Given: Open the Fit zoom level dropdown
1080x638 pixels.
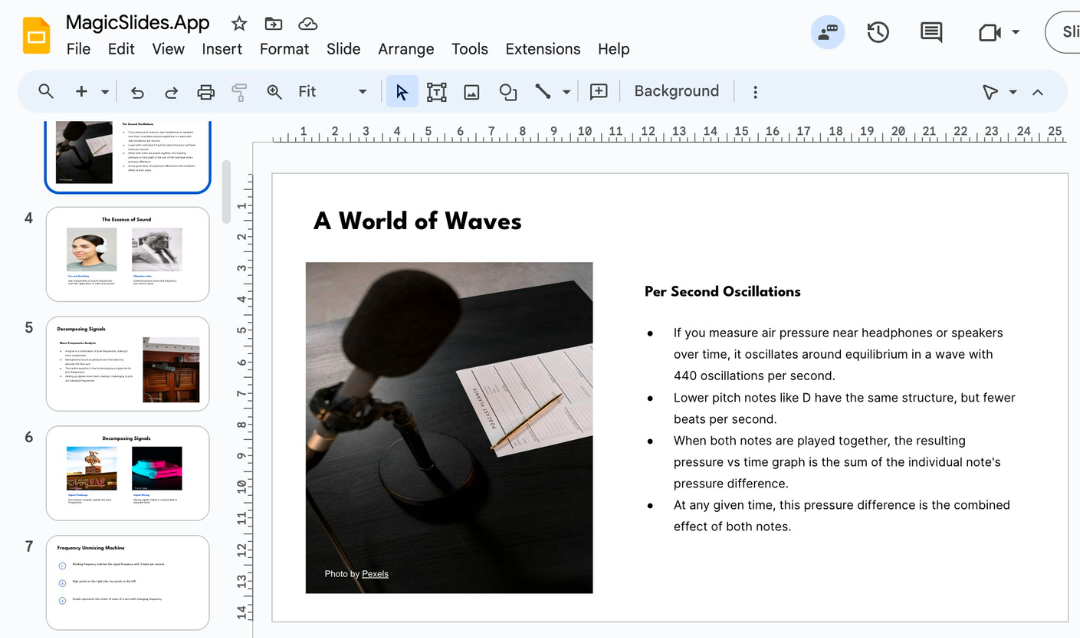Looking at the screenshot, I should [362, 92].
